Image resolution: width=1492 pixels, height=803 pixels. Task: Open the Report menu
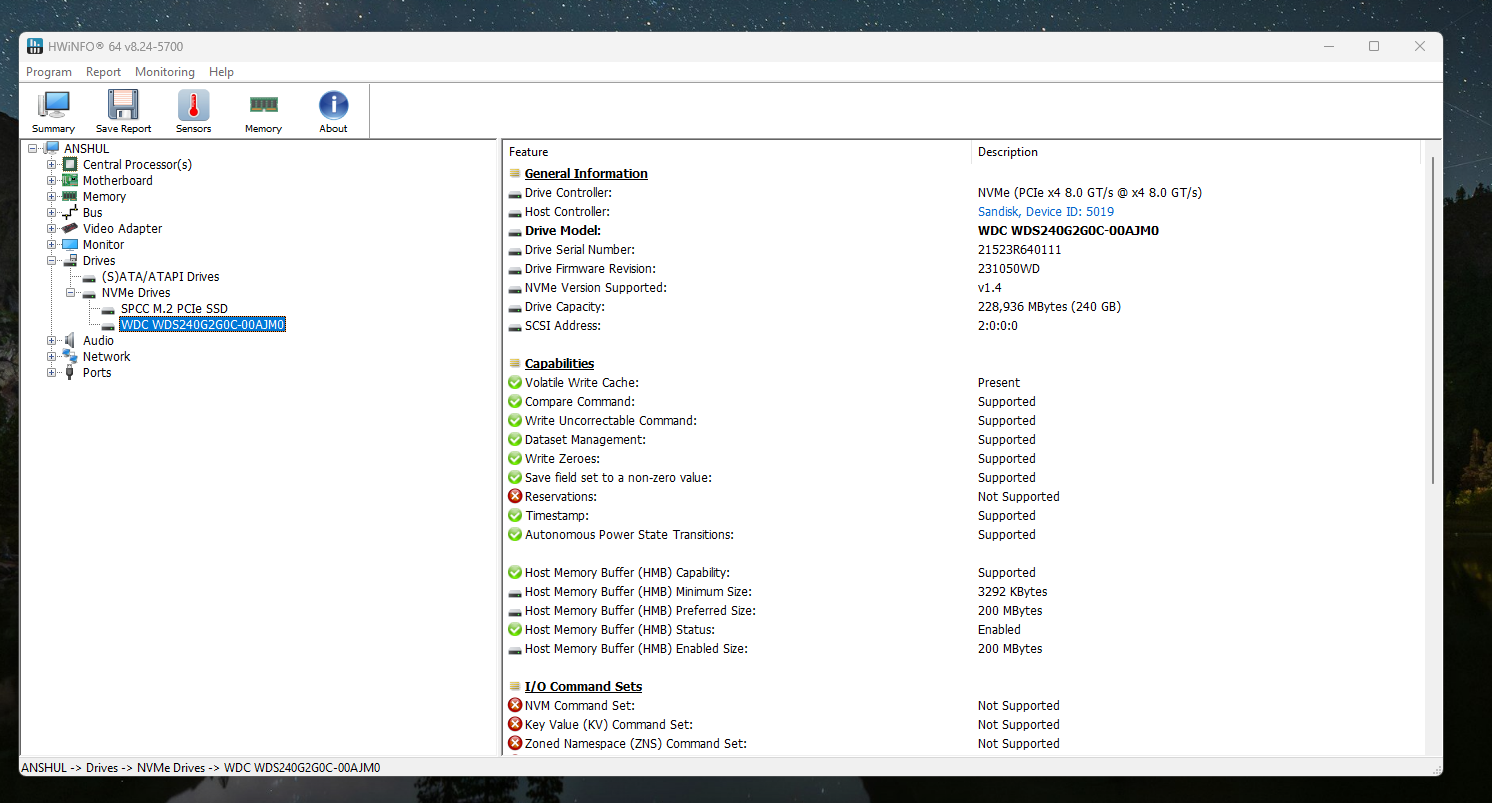click(x=103, y=72)
